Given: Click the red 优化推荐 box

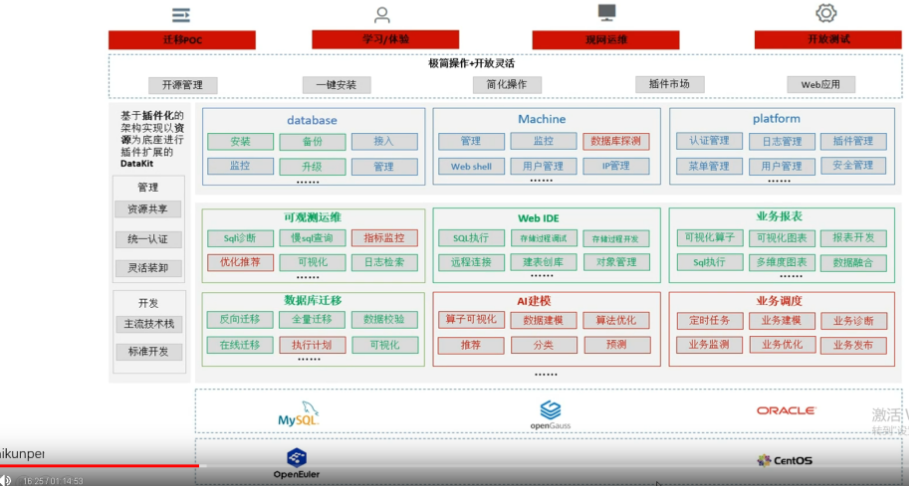Looking at the screenshot, I should point(240,262).
